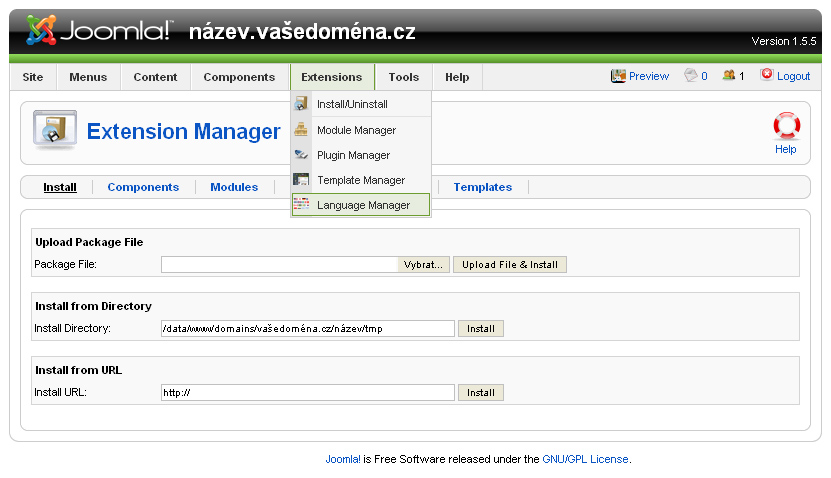
Task: Click the Logout link
Action: click(x=793, y=76)
